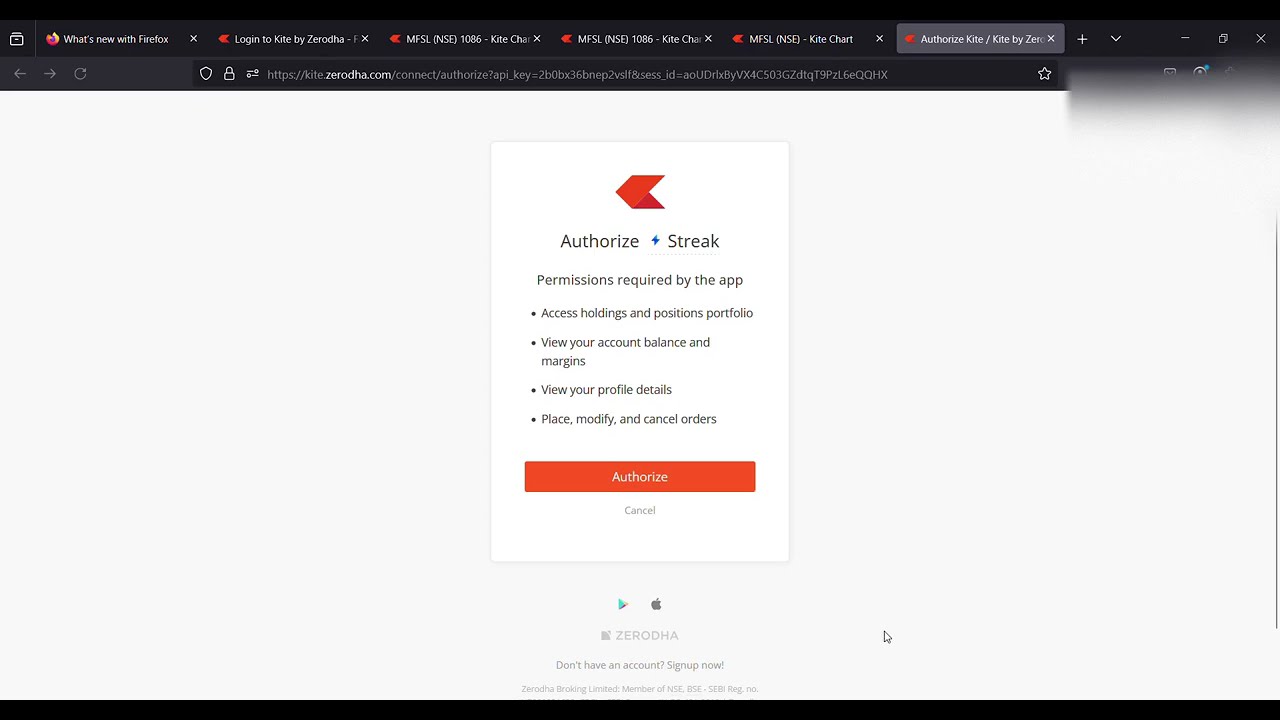
Task: Open a new tab with plus icon
Action: tap(1082, 39)
